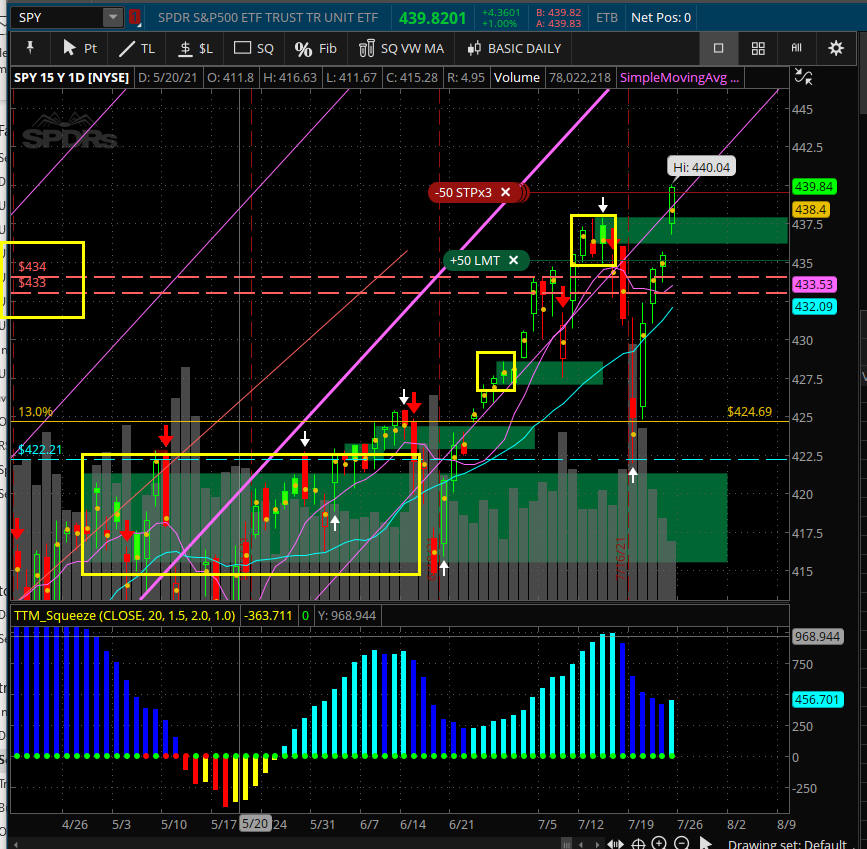
Task: Select the Fibonacci retracement (Fib) tool
Action: tap(316, 48)
